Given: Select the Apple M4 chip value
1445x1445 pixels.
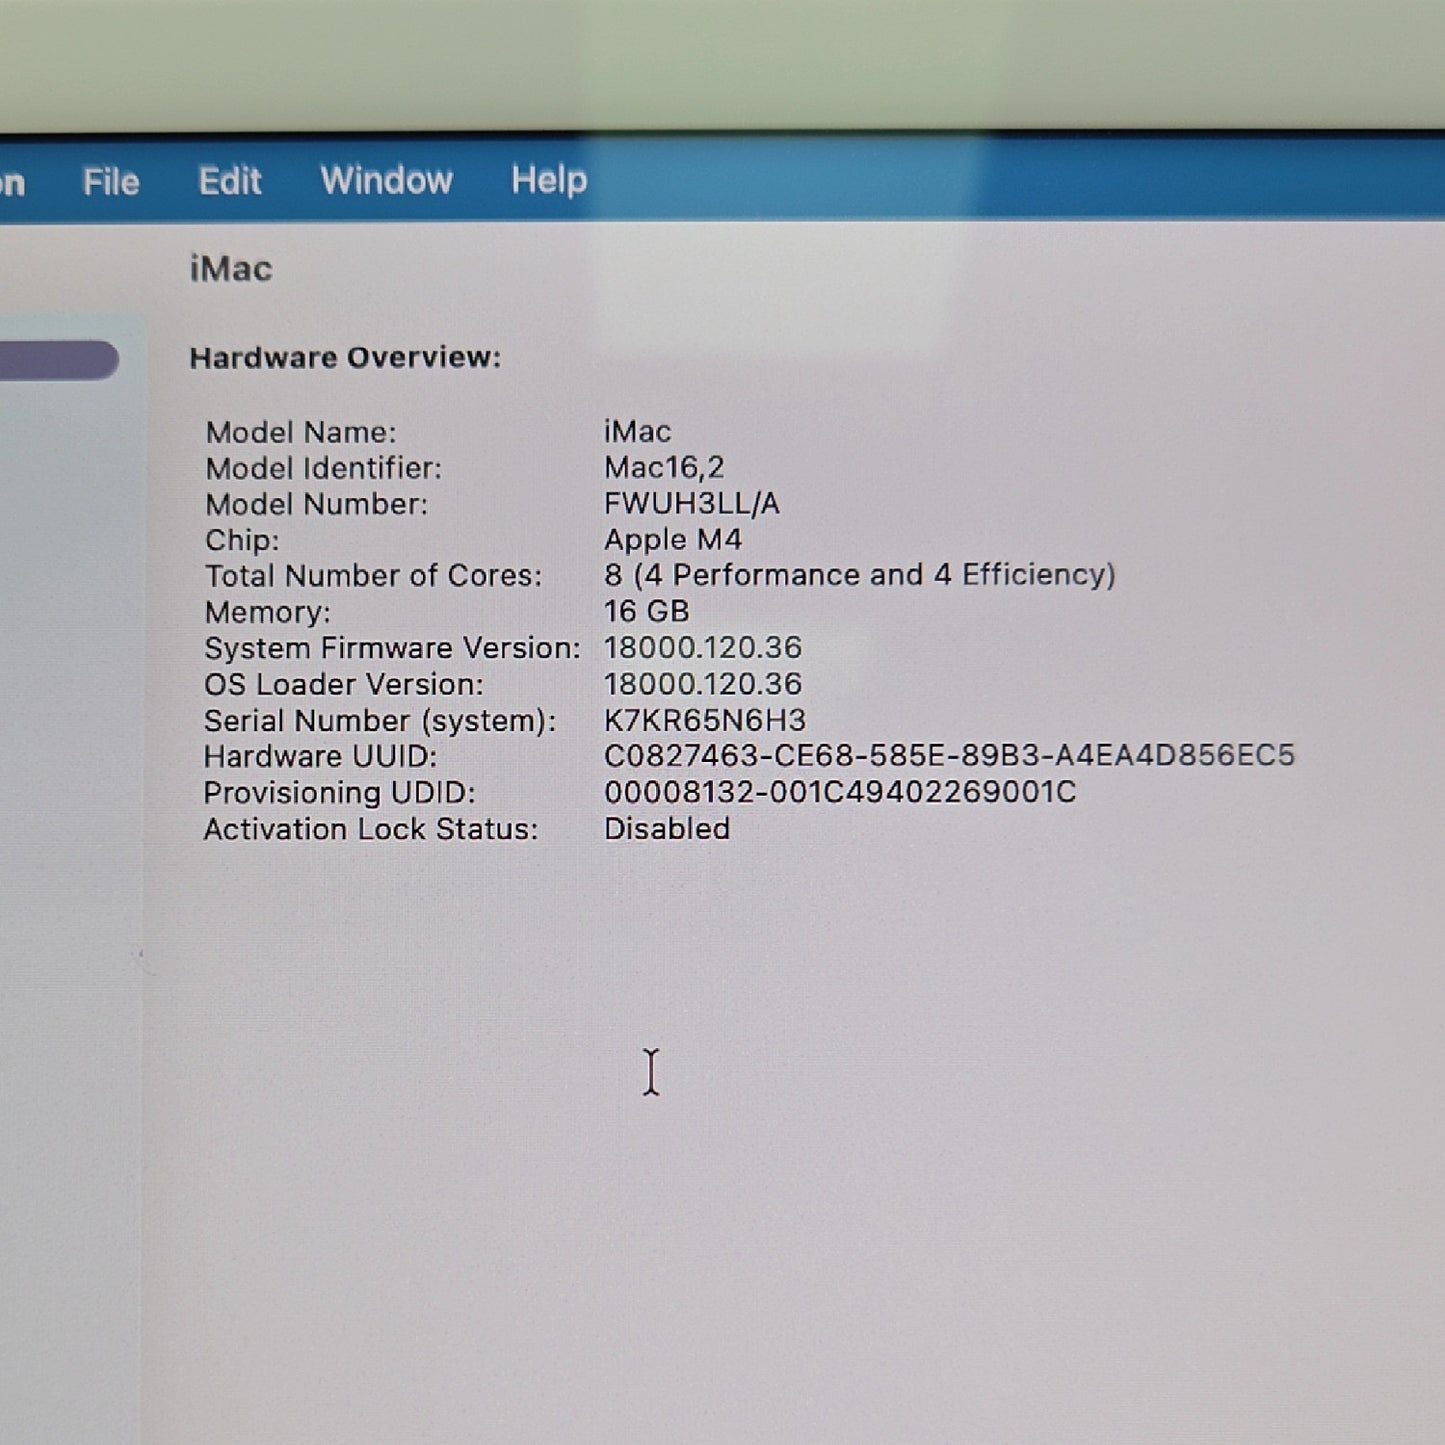Looking at the screenshot, I should [673, 540].
